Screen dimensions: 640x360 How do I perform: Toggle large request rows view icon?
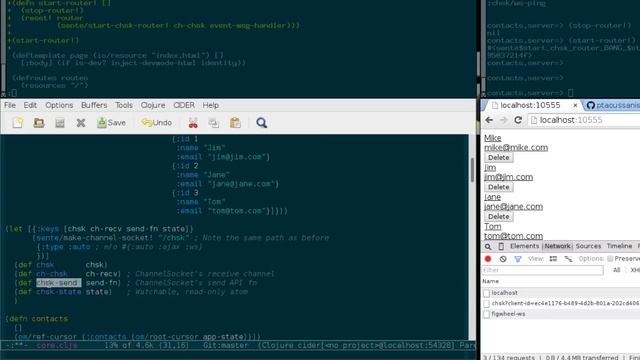click(x=553, y=259)
